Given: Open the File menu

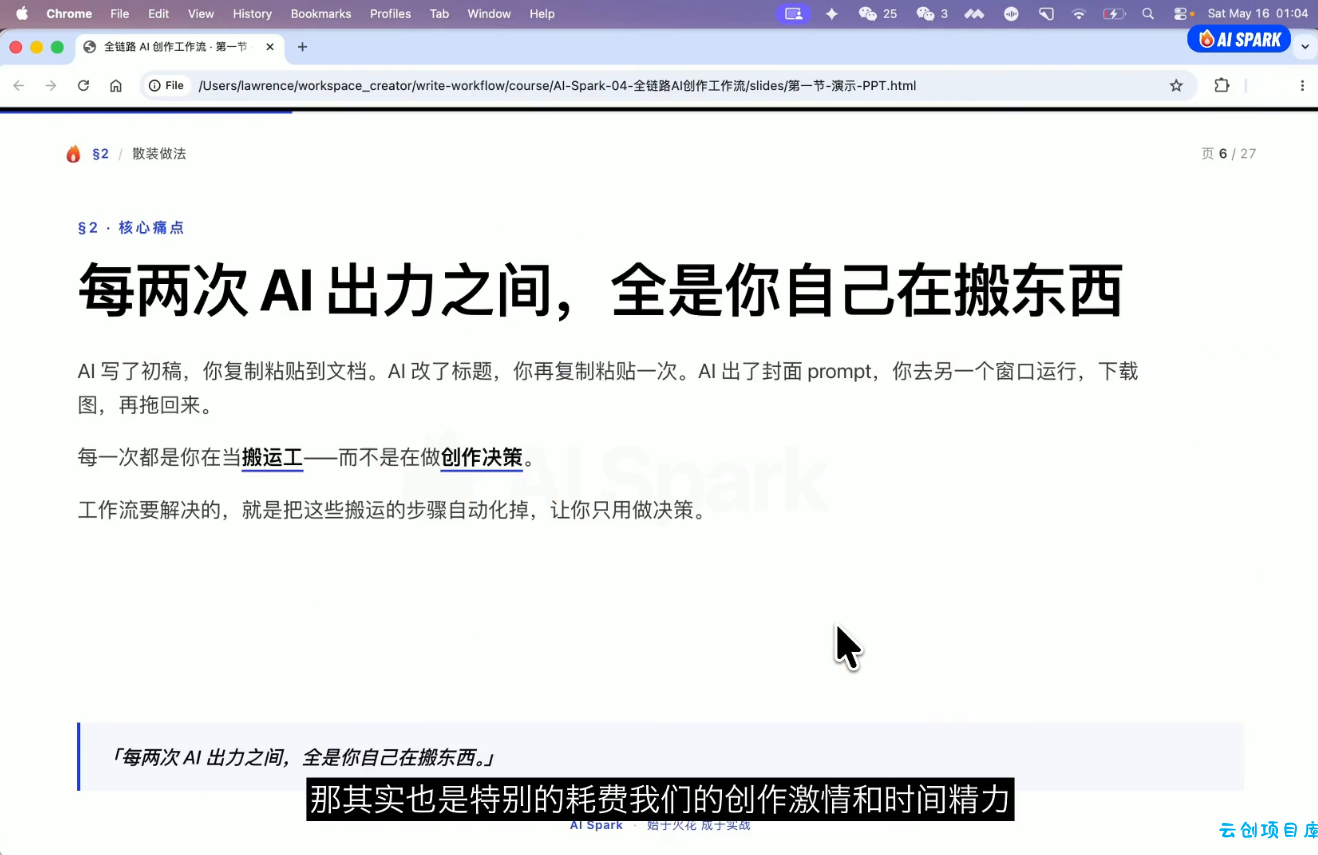Looking at the screenshot, I should coord(119,14).
